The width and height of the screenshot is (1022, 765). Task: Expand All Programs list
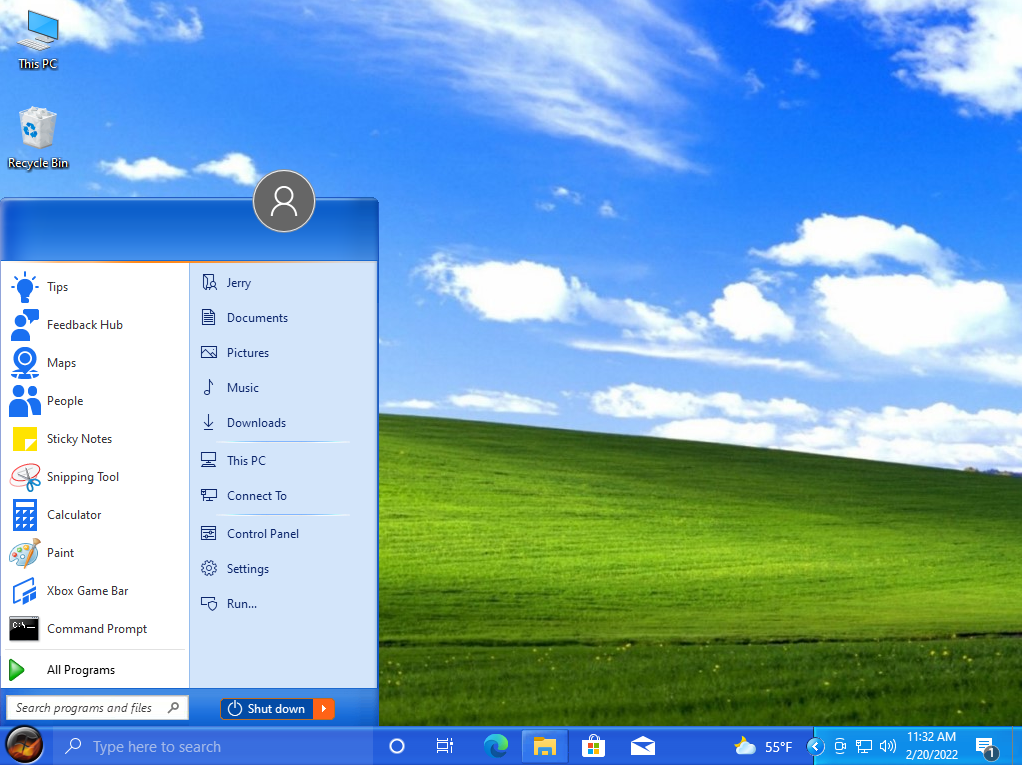[x=95, y=670]
